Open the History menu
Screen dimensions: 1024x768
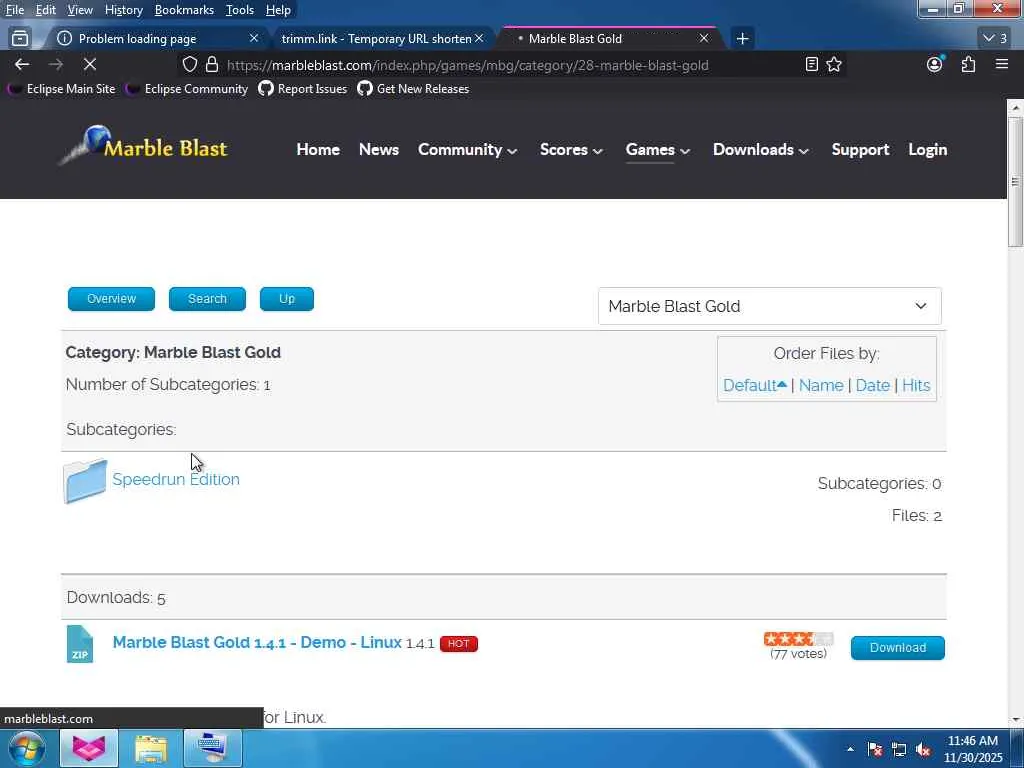tap(123, 10)
